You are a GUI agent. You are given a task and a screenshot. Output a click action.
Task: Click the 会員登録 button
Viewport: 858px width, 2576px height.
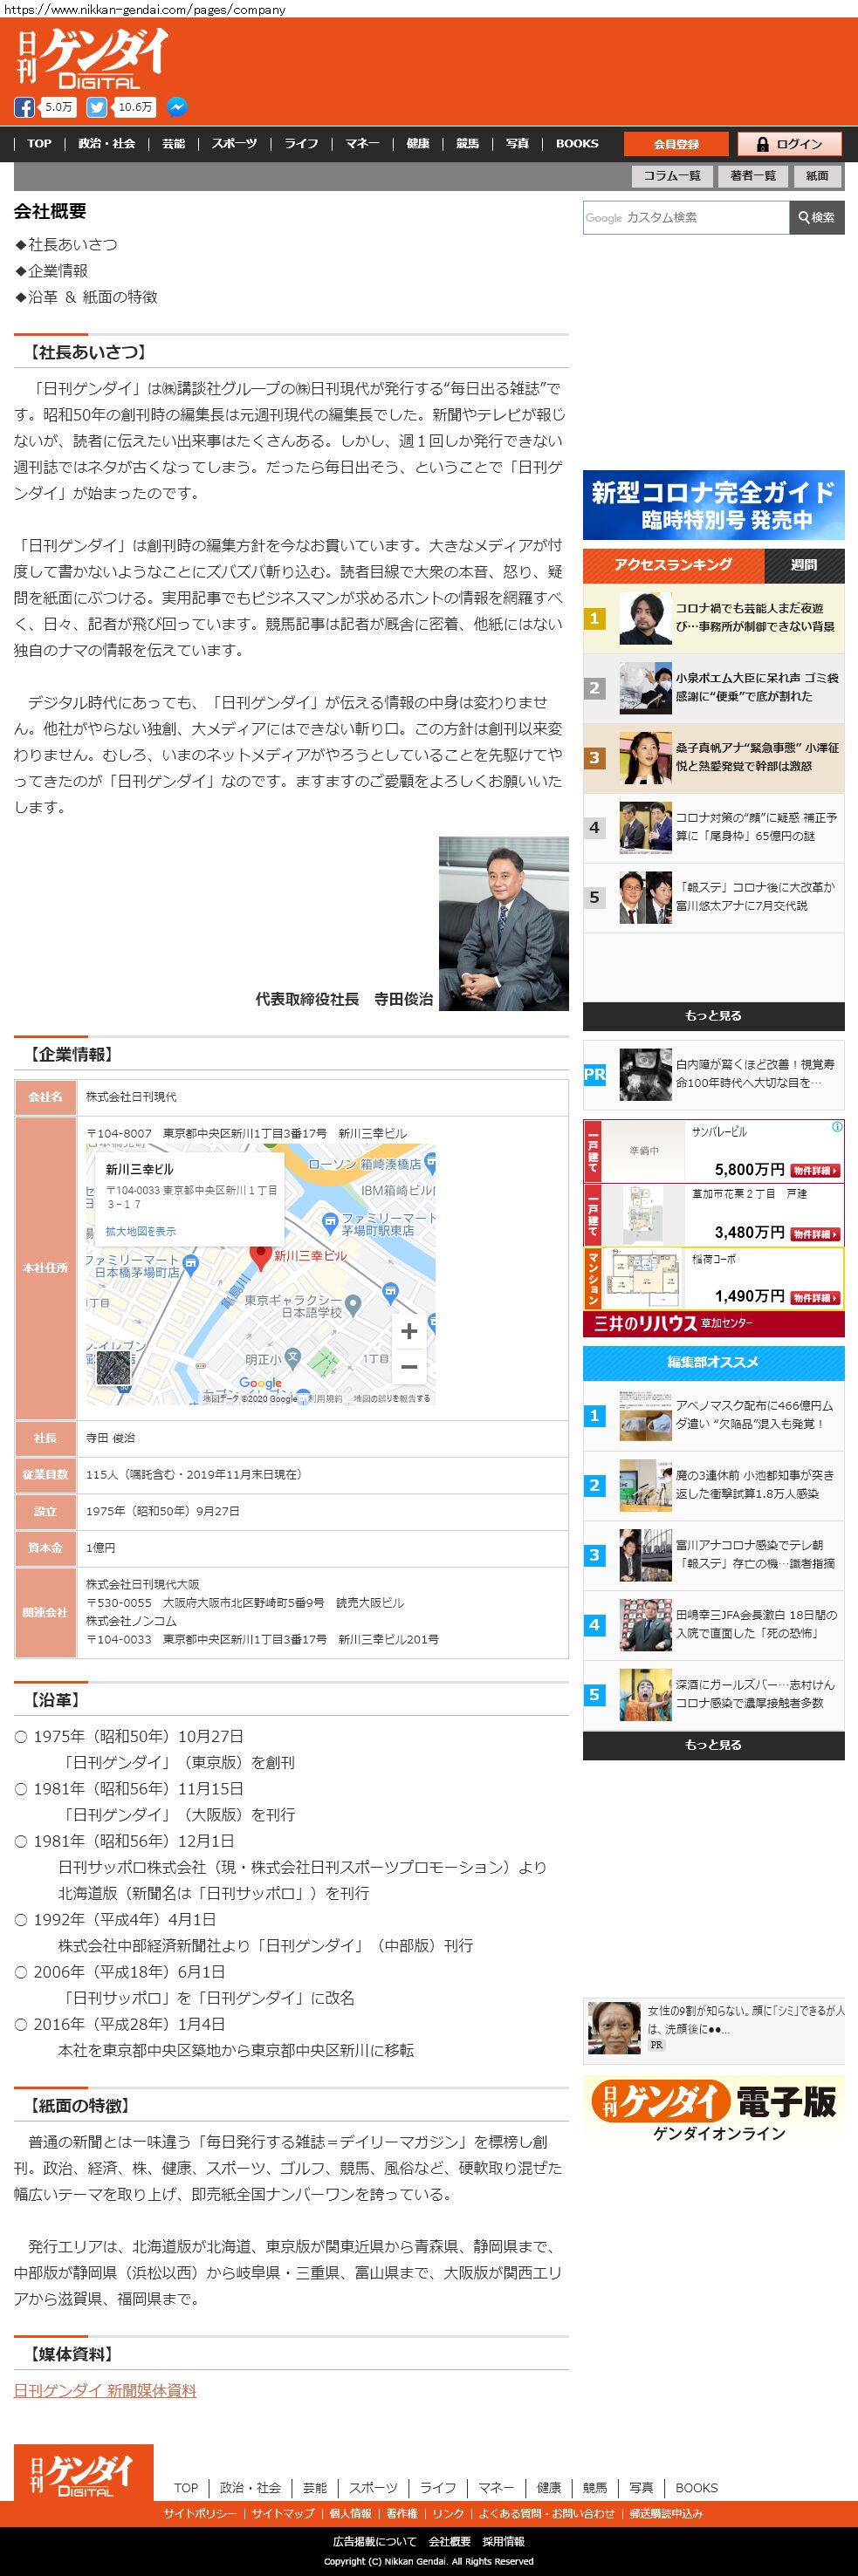[x=677, y=144]
